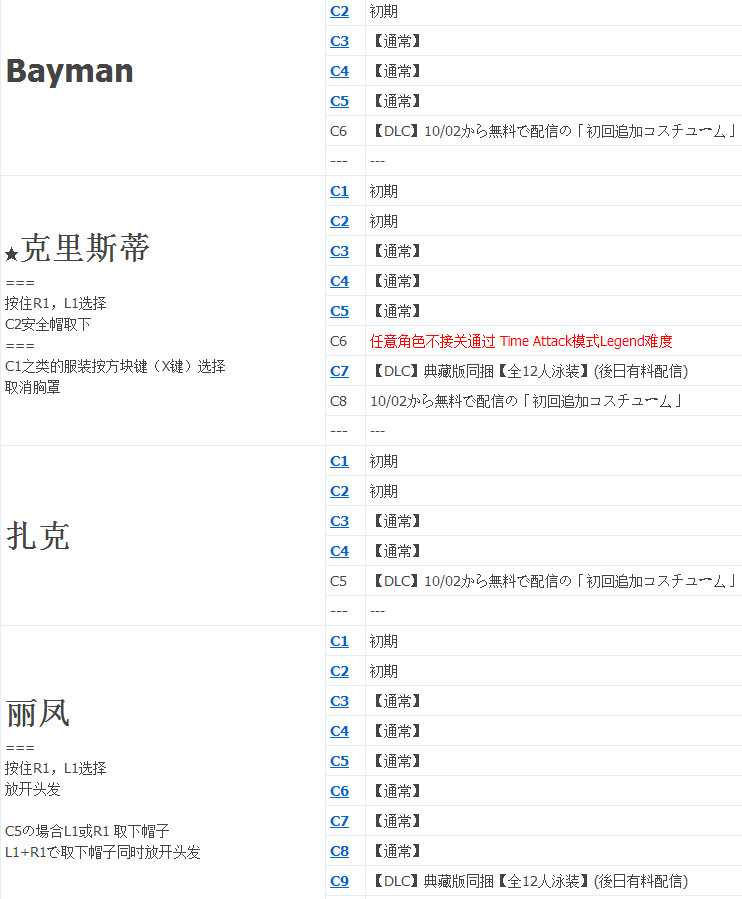This screenshot has height=899, width=742.
Task: Click 丽凤's C3 costume link
Action: click(339, 701)
